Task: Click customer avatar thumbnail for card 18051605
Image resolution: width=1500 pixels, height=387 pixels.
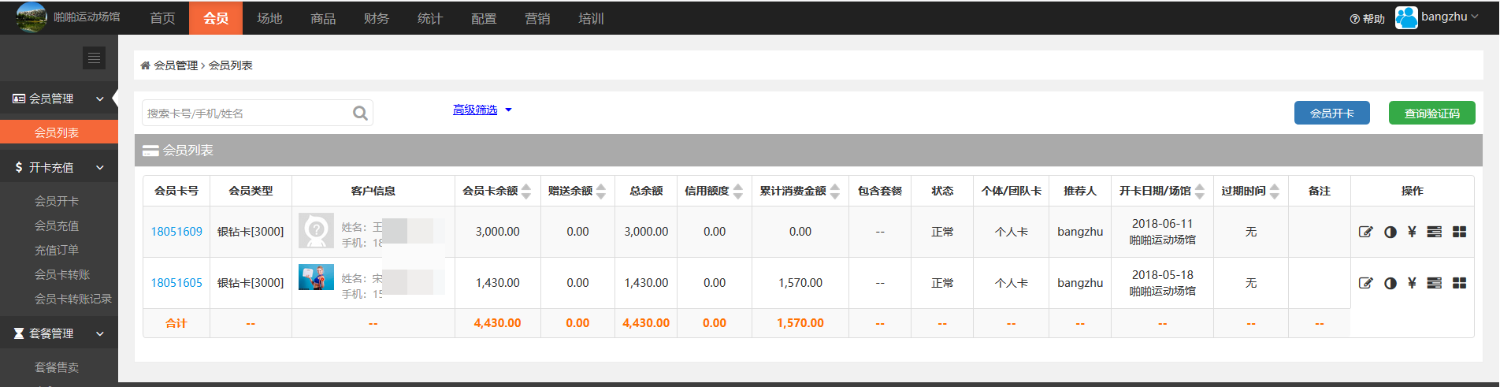Action: (316, 277)
